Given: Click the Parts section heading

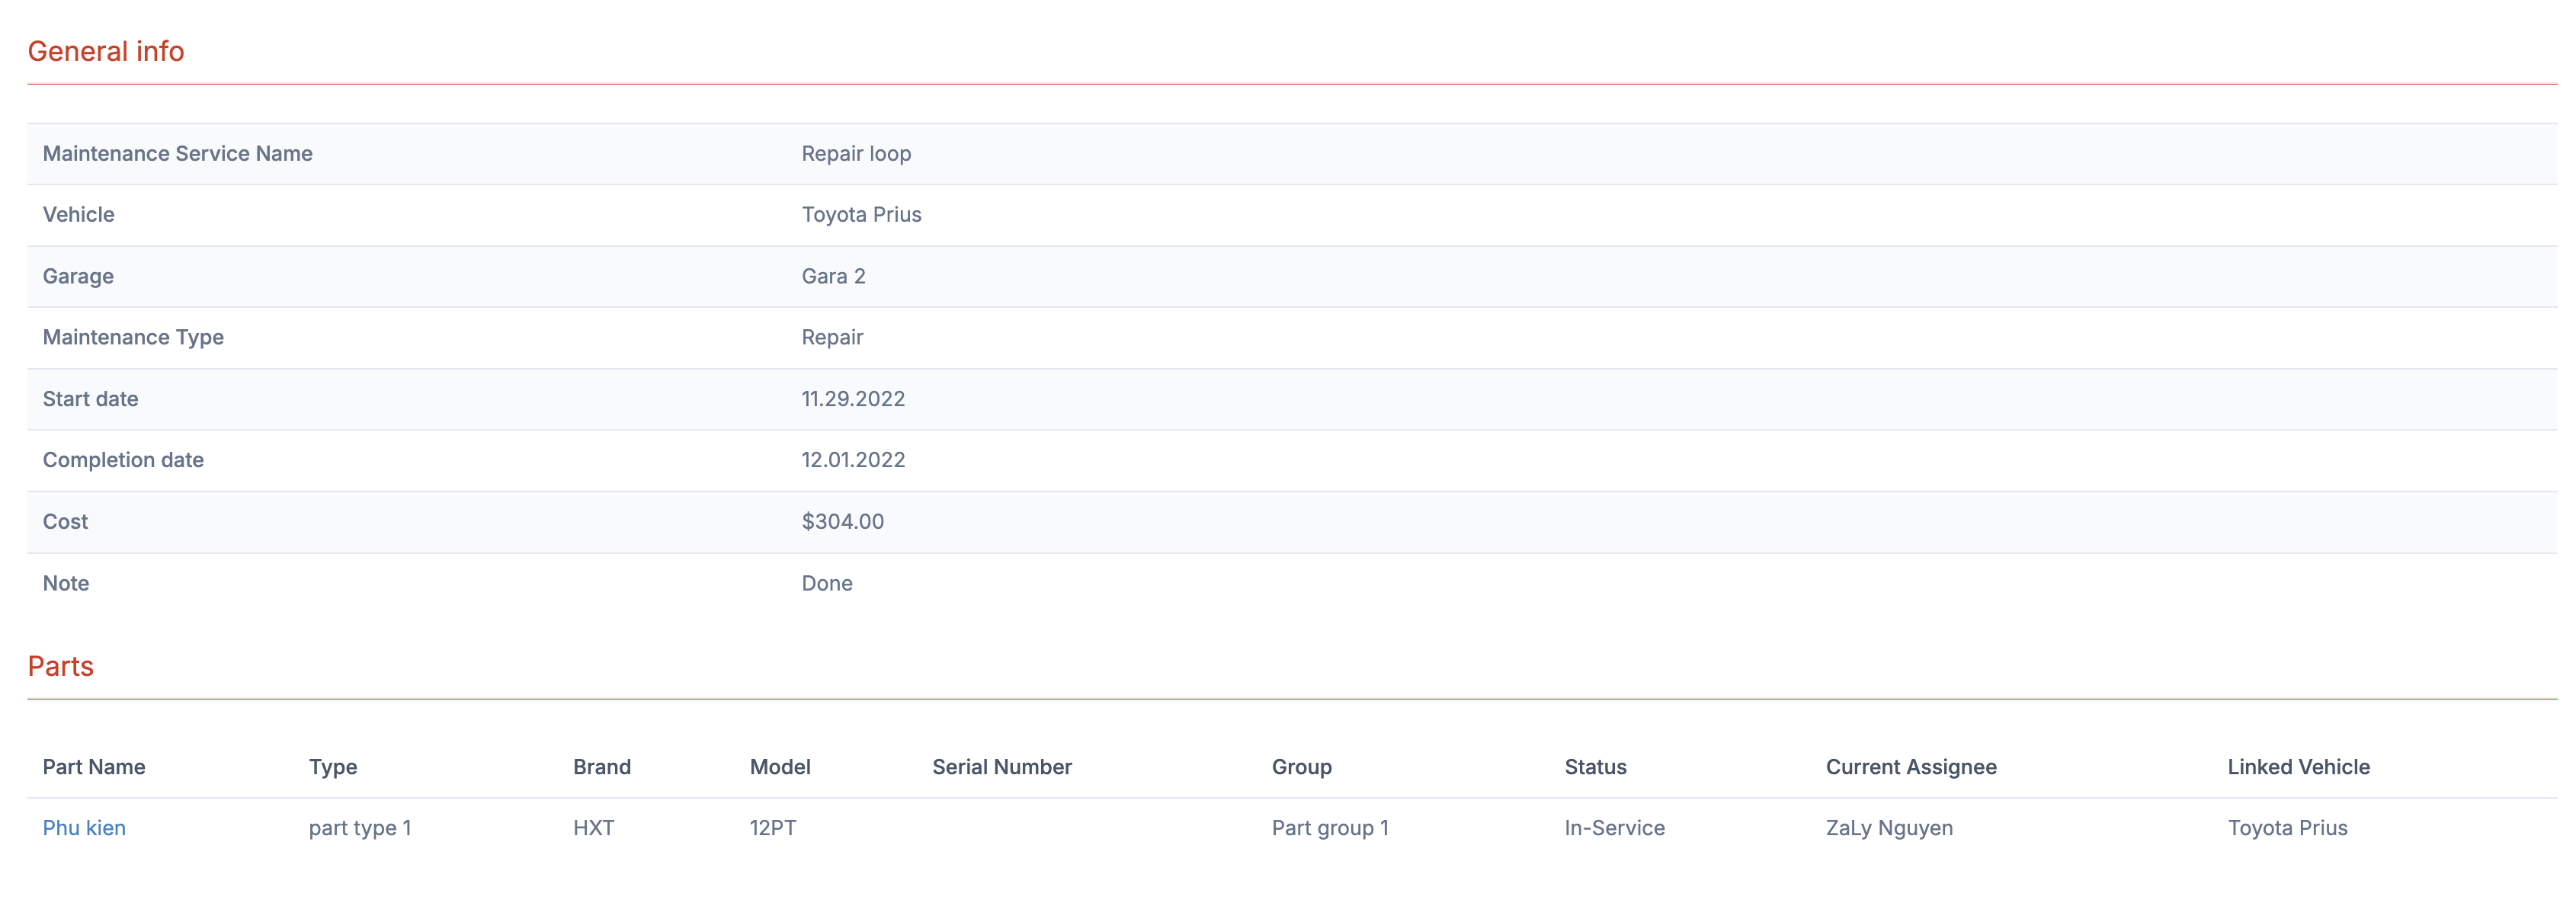Looking at the screenshot, I should pos(60,666).
